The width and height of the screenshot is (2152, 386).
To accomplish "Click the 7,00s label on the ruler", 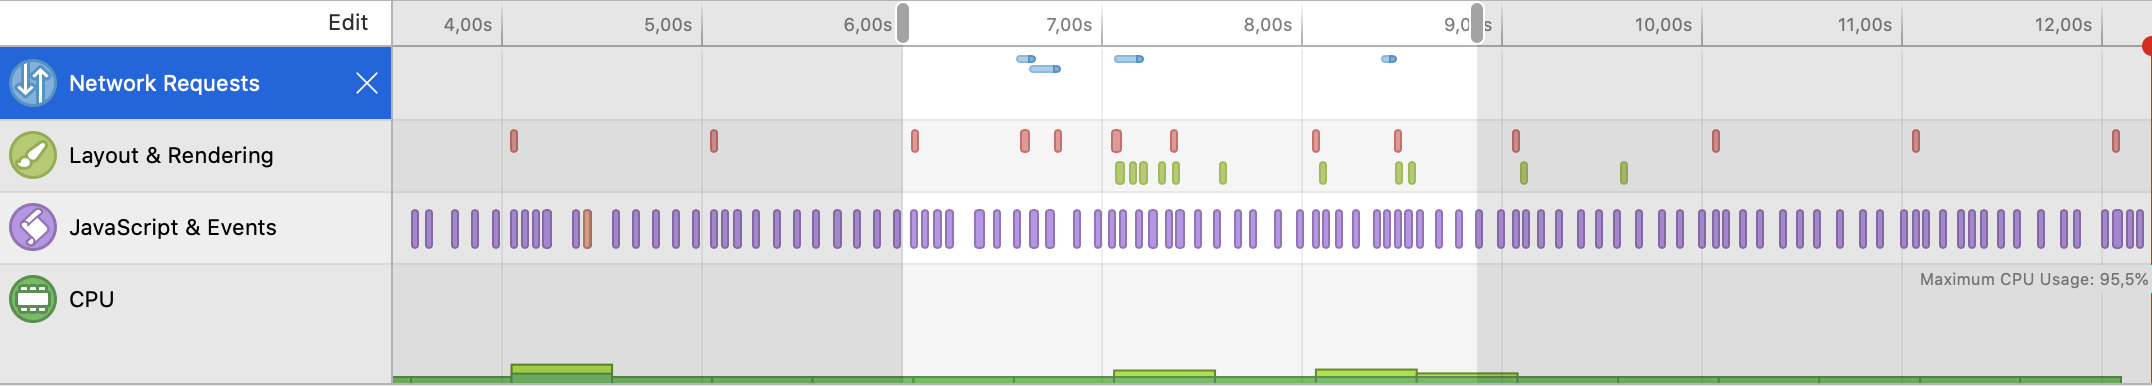I will (x=1069, y=25).
